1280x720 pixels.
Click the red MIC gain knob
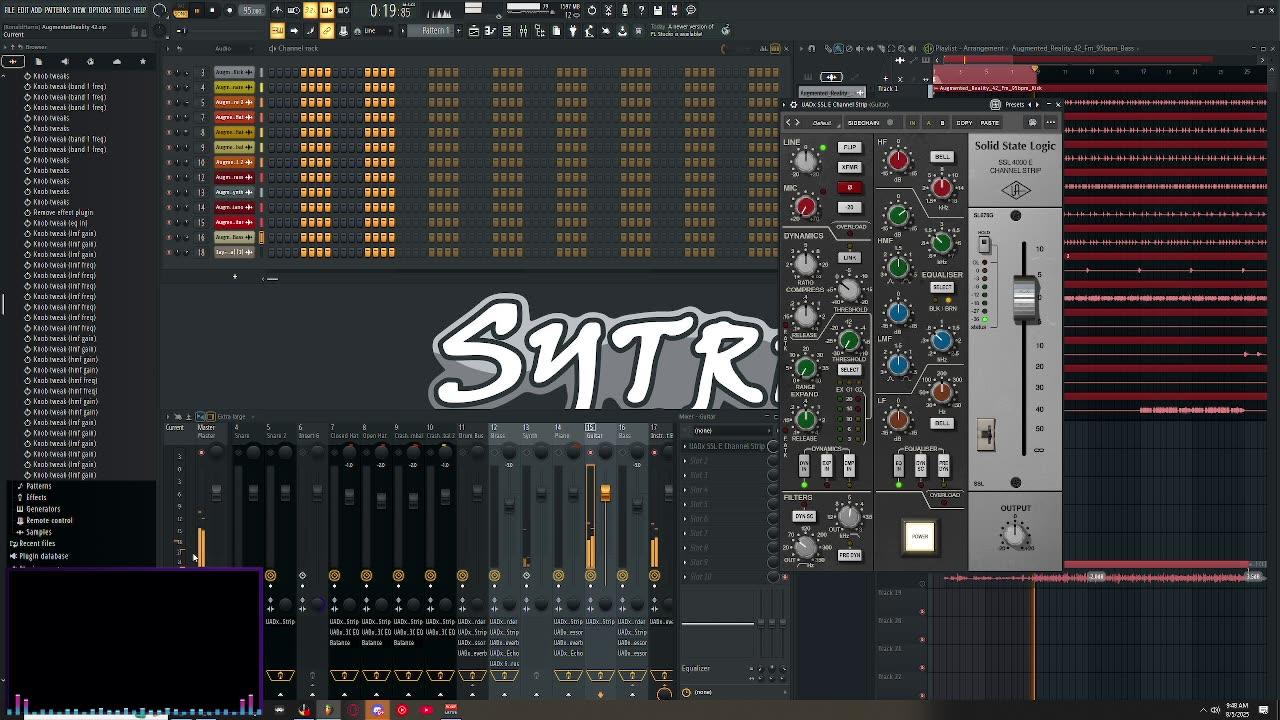[806, 207]
